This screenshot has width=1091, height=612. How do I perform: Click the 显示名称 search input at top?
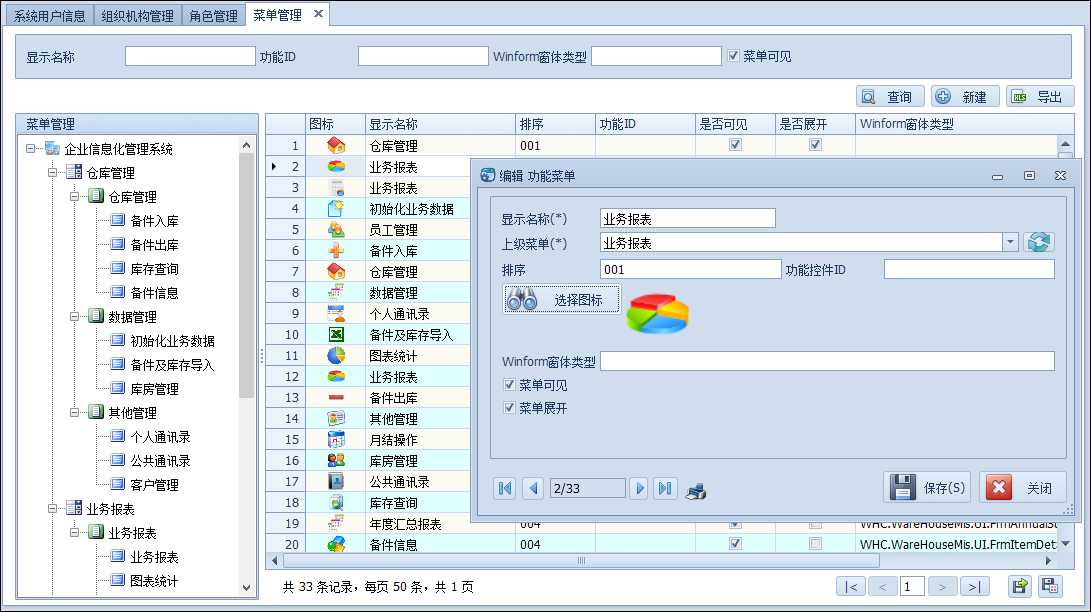click(x=190, y=56)
